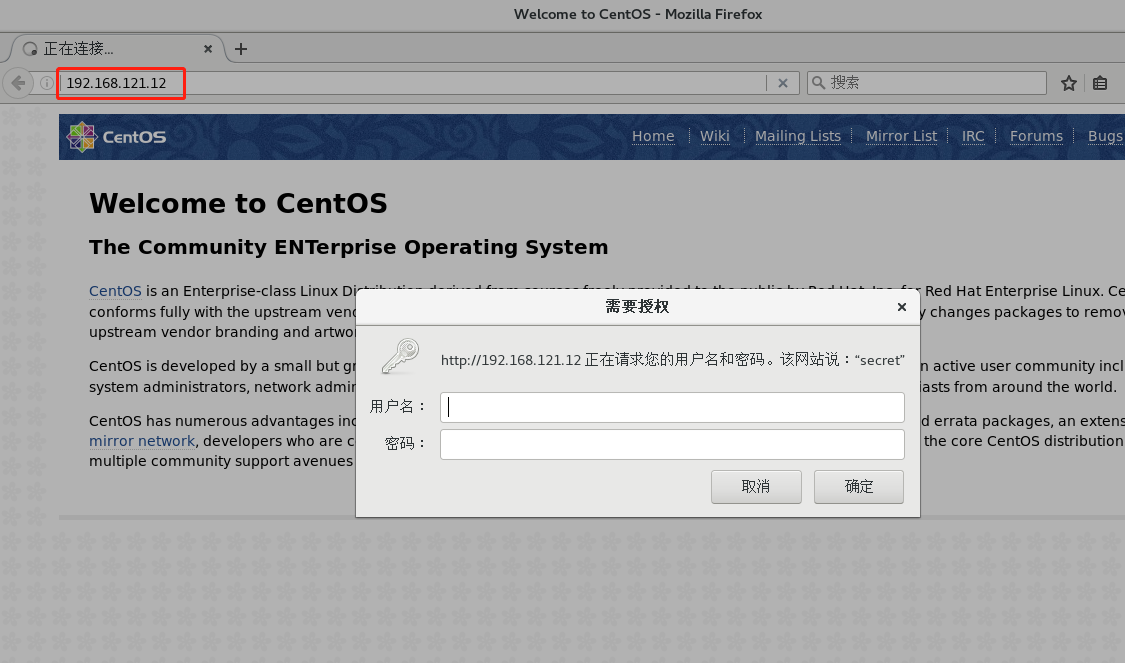Viewport: 1125px width, 663px height.
Task: Click the address bar showing 192.168.121.12
Action: click(x=412, y=83)
